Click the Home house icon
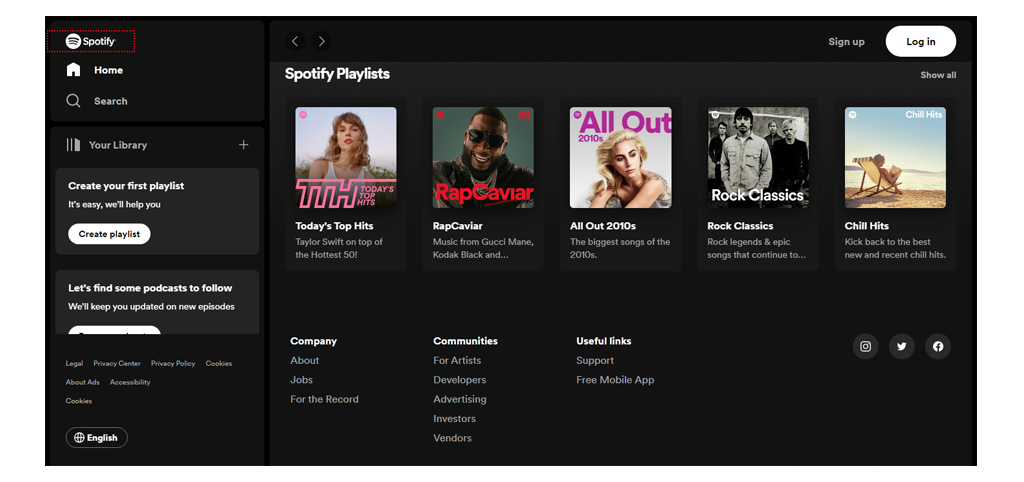 point(73,70)
